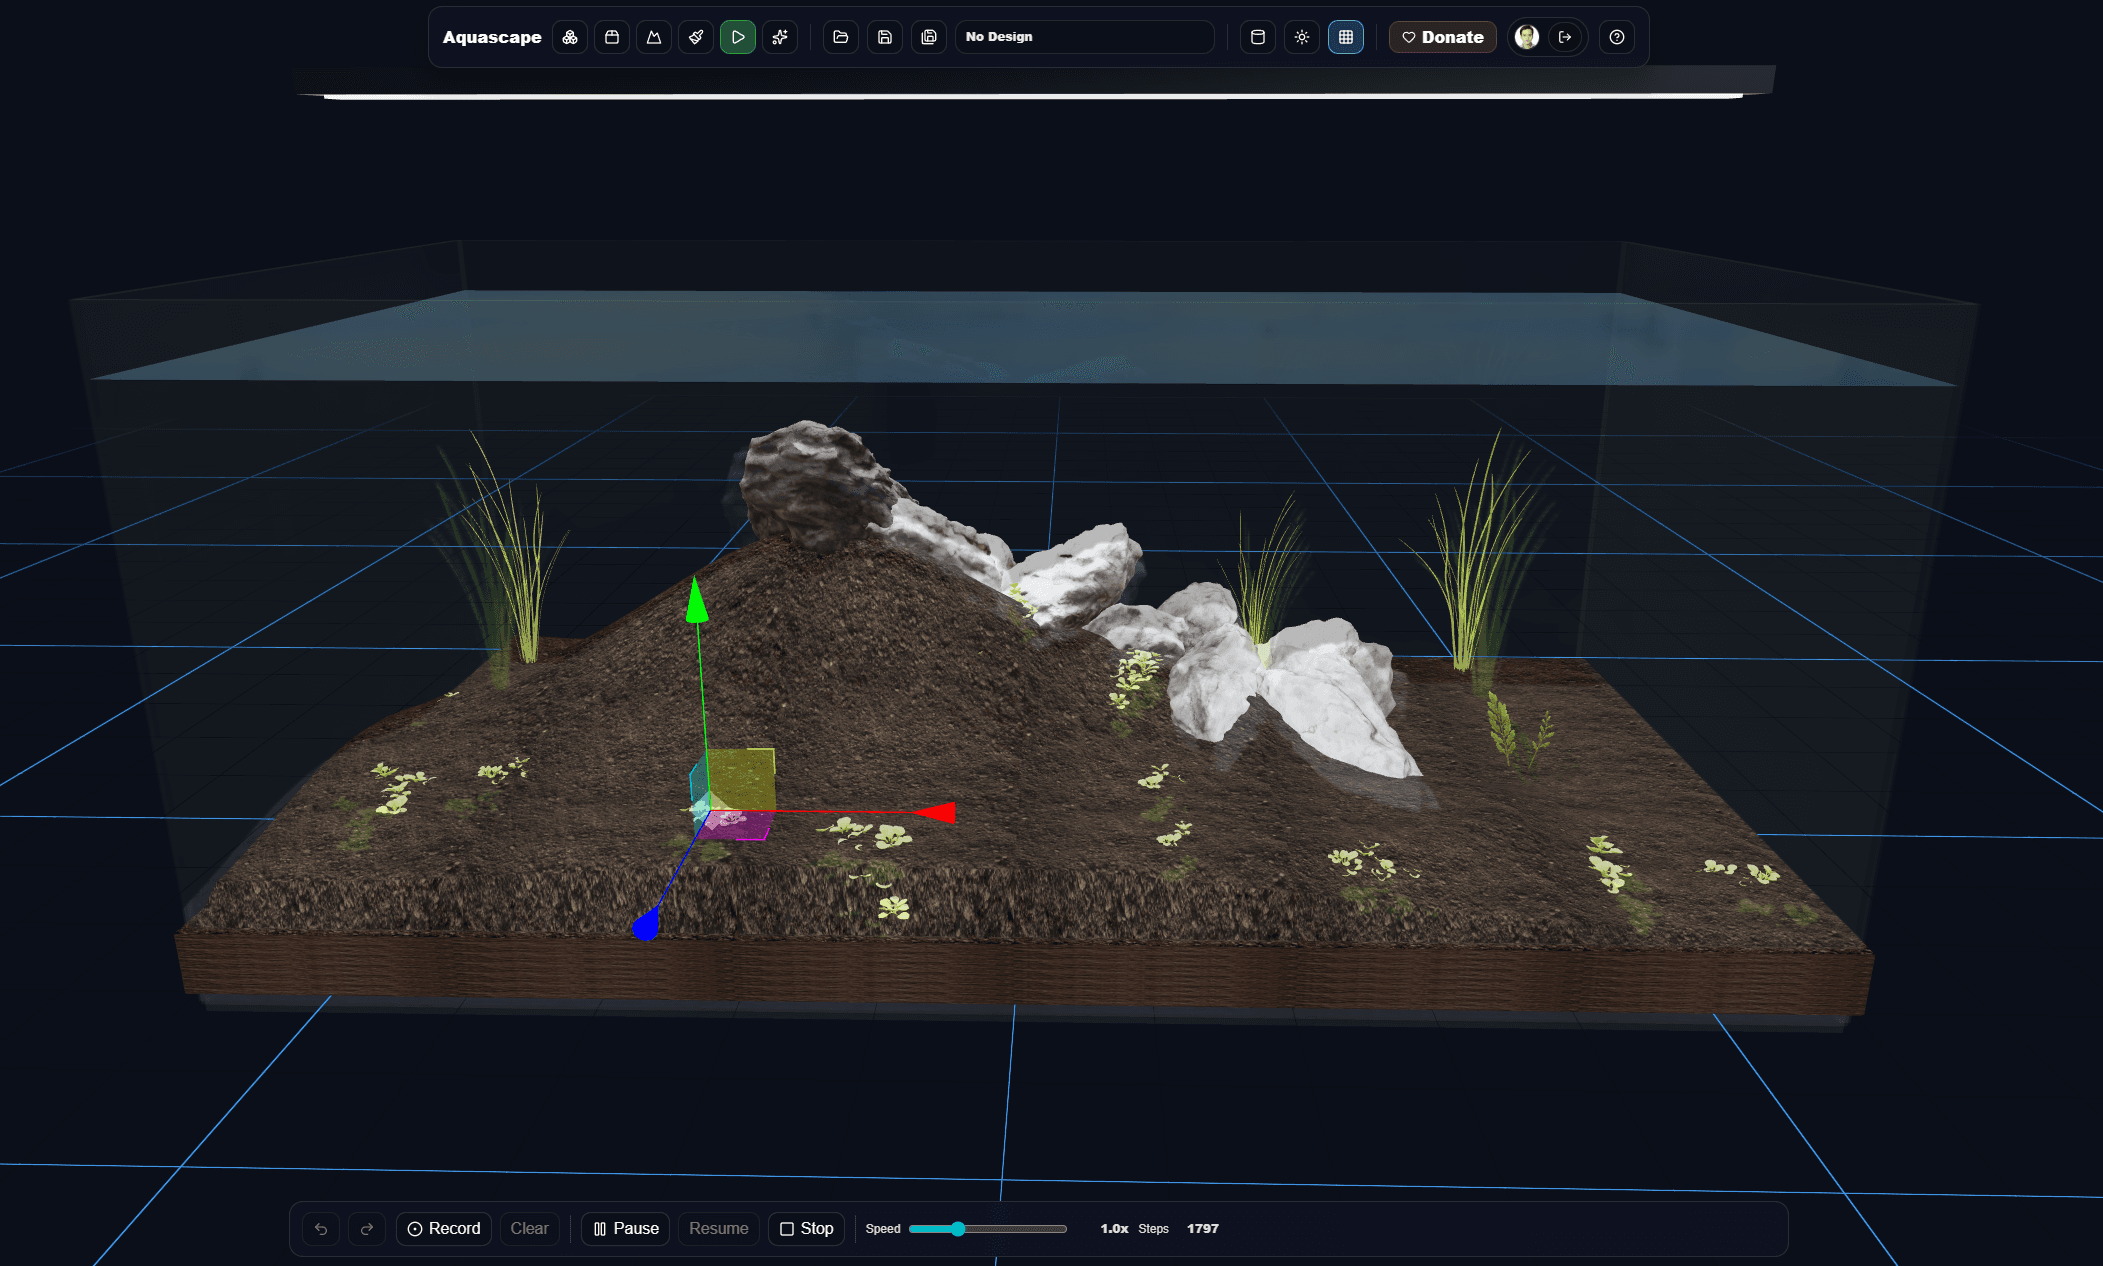Stop the simulation
2103x1266 pixels.
click(x=806, y=1228)
